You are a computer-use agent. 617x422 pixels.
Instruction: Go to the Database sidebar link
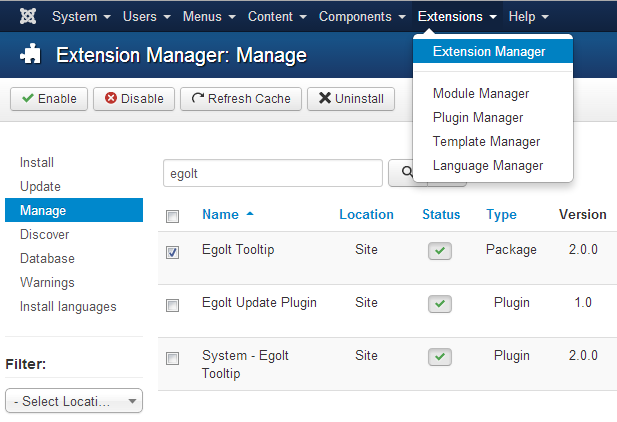(47, 259)
